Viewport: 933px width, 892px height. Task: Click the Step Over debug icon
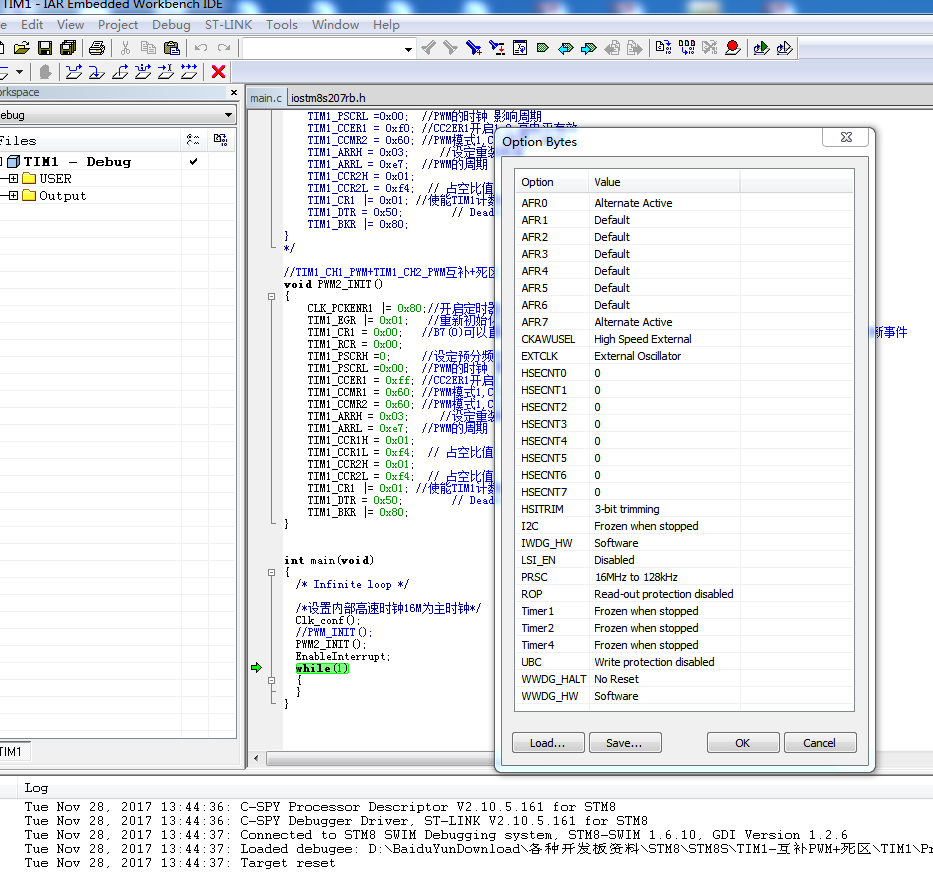pyautogui.click(x=73, y=72)
